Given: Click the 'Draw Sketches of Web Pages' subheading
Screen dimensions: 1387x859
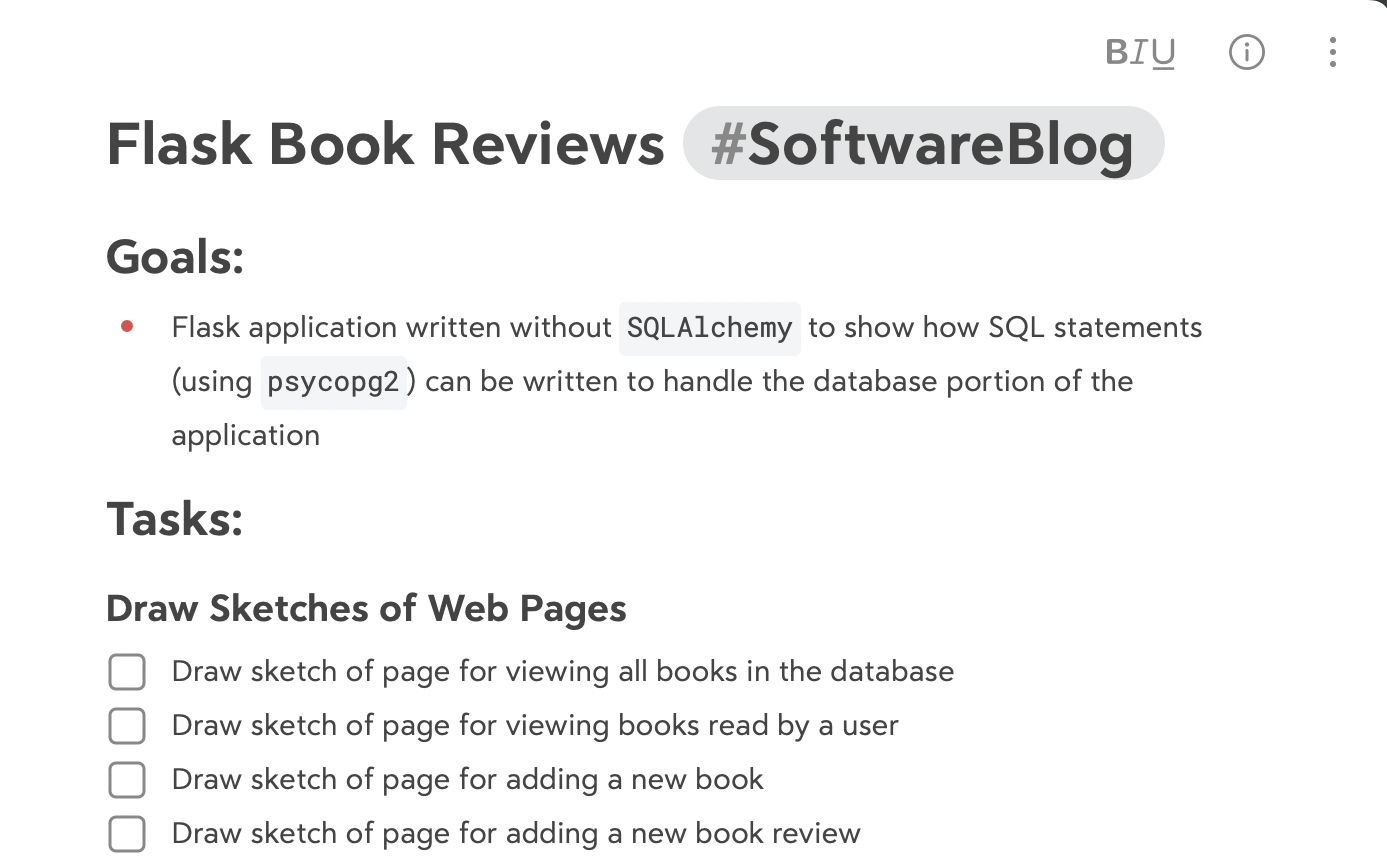Looking at the screenshot, I should point(366,608).
